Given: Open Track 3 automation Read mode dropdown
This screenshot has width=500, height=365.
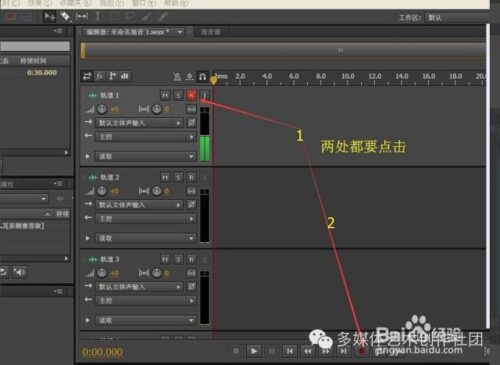Looking at the screenshot, I should (x=146, y=320).
